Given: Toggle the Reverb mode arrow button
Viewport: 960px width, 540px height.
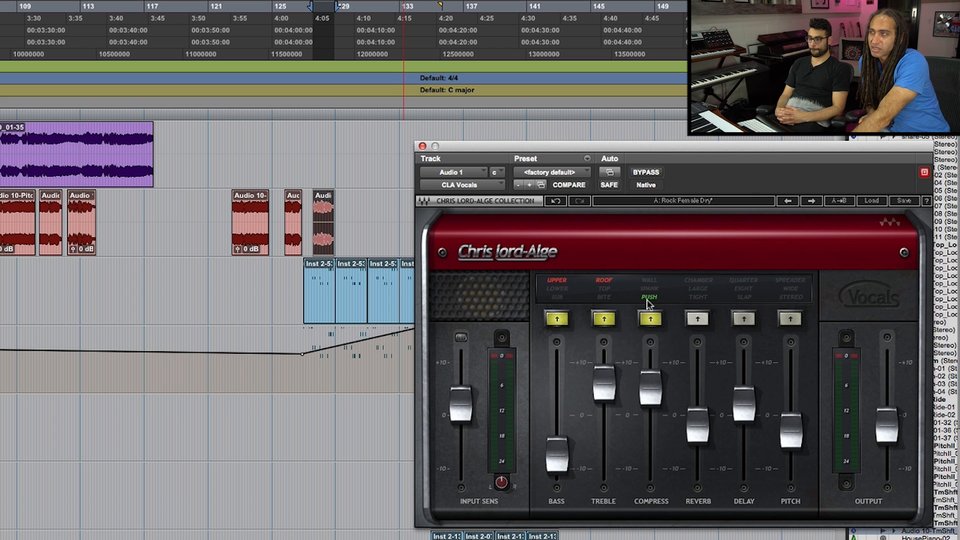Looking at the screenshot, I should pos(697,318).
